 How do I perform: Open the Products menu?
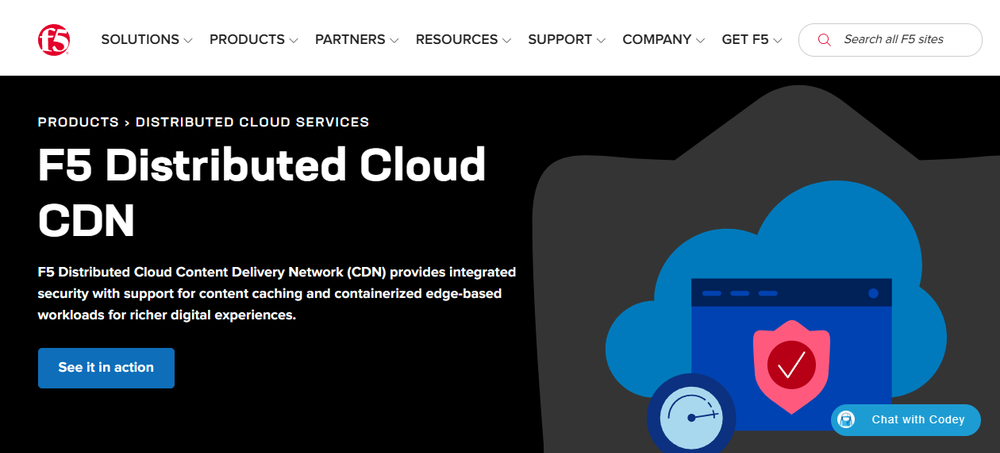click(x=253, y=40)
